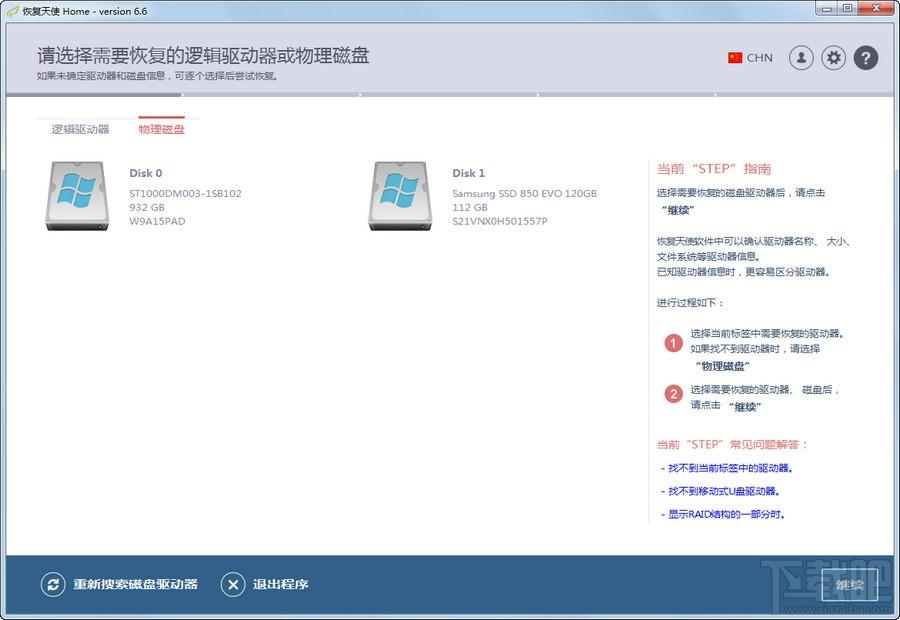Select the 物理磁盘 tab
900x620 pixels.
pyautogui.click(x=161, y=129)
